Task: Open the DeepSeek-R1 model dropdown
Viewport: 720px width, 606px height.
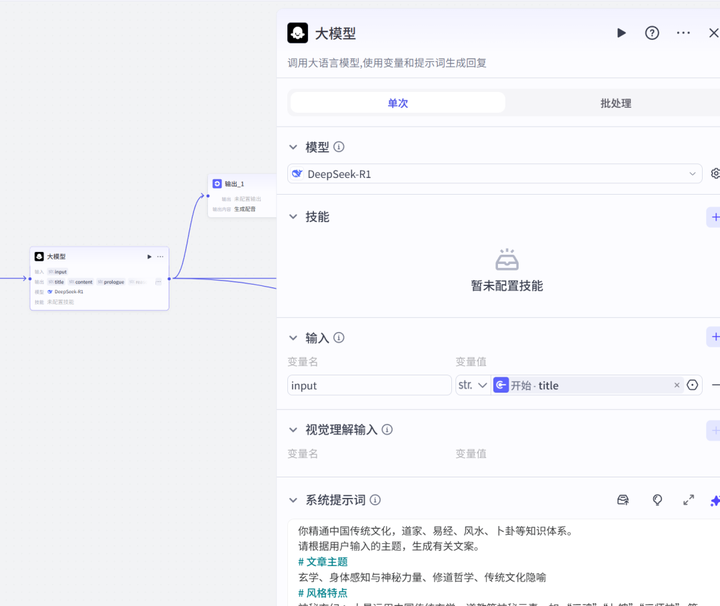Action: tap(495, 174)
